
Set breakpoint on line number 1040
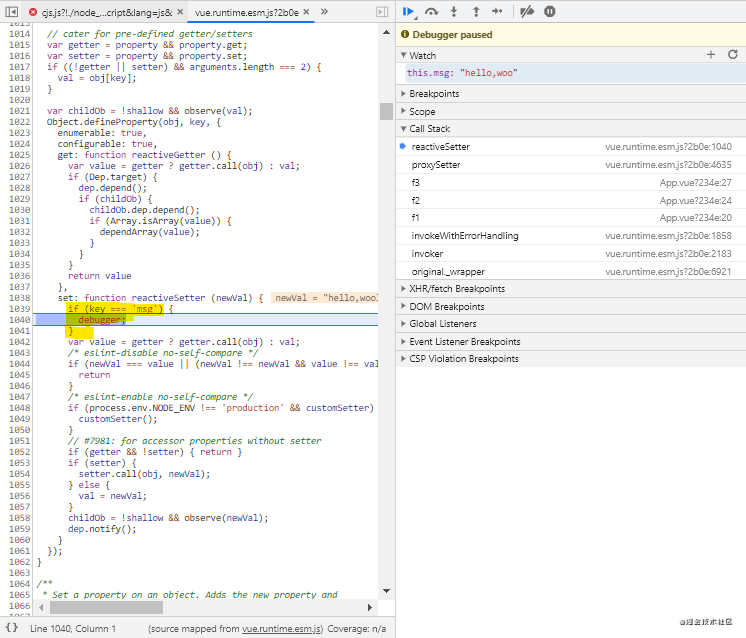(x=20, y=320)
